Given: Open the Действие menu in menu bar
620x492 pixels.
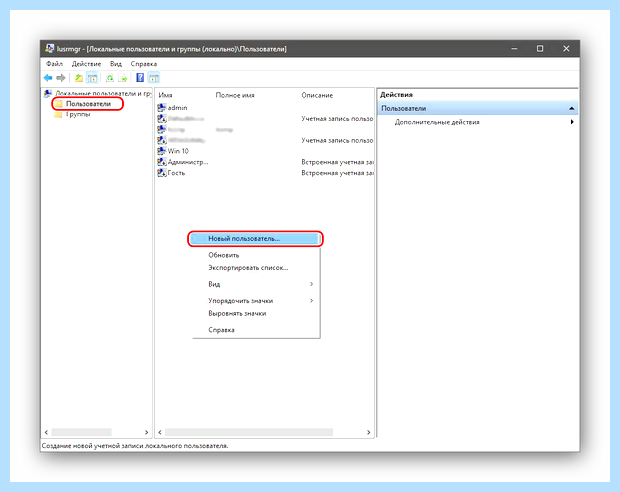Looking at the screenshot, I should (86, 64).
